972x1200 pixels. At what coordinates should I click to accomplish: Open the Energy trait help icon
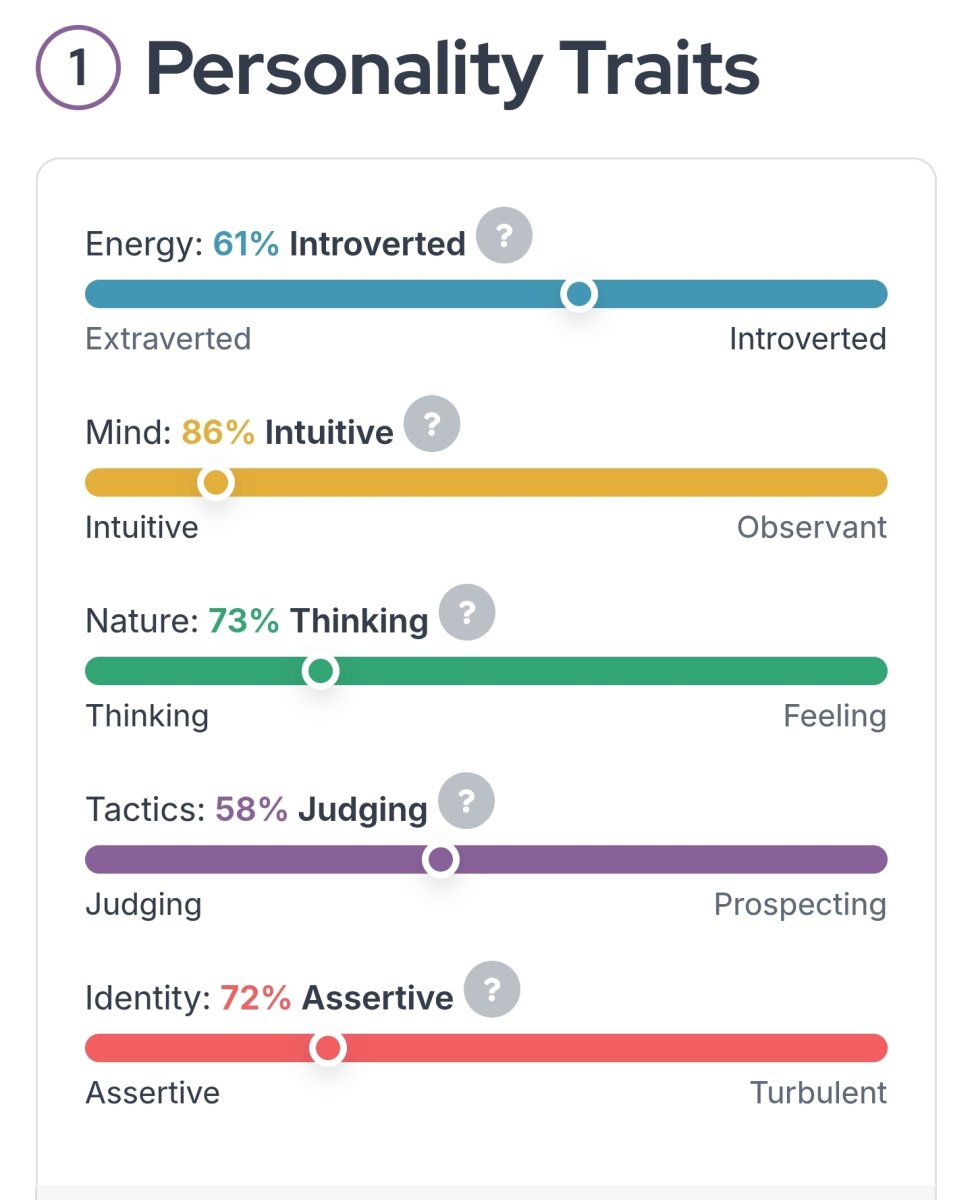coord(504,236)
